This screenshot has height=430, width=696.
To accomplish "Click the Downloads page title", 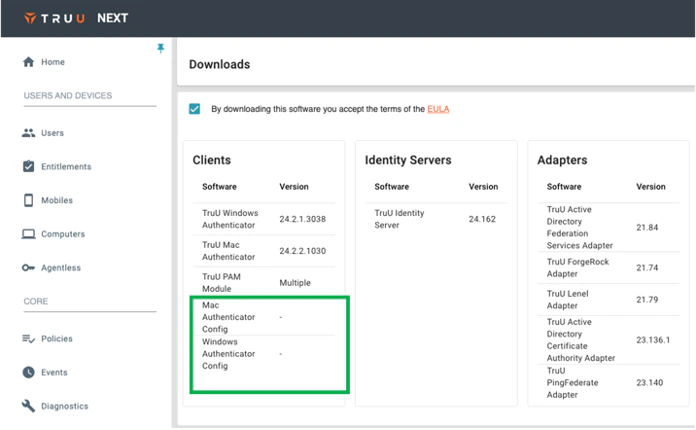I will (220, 64).
